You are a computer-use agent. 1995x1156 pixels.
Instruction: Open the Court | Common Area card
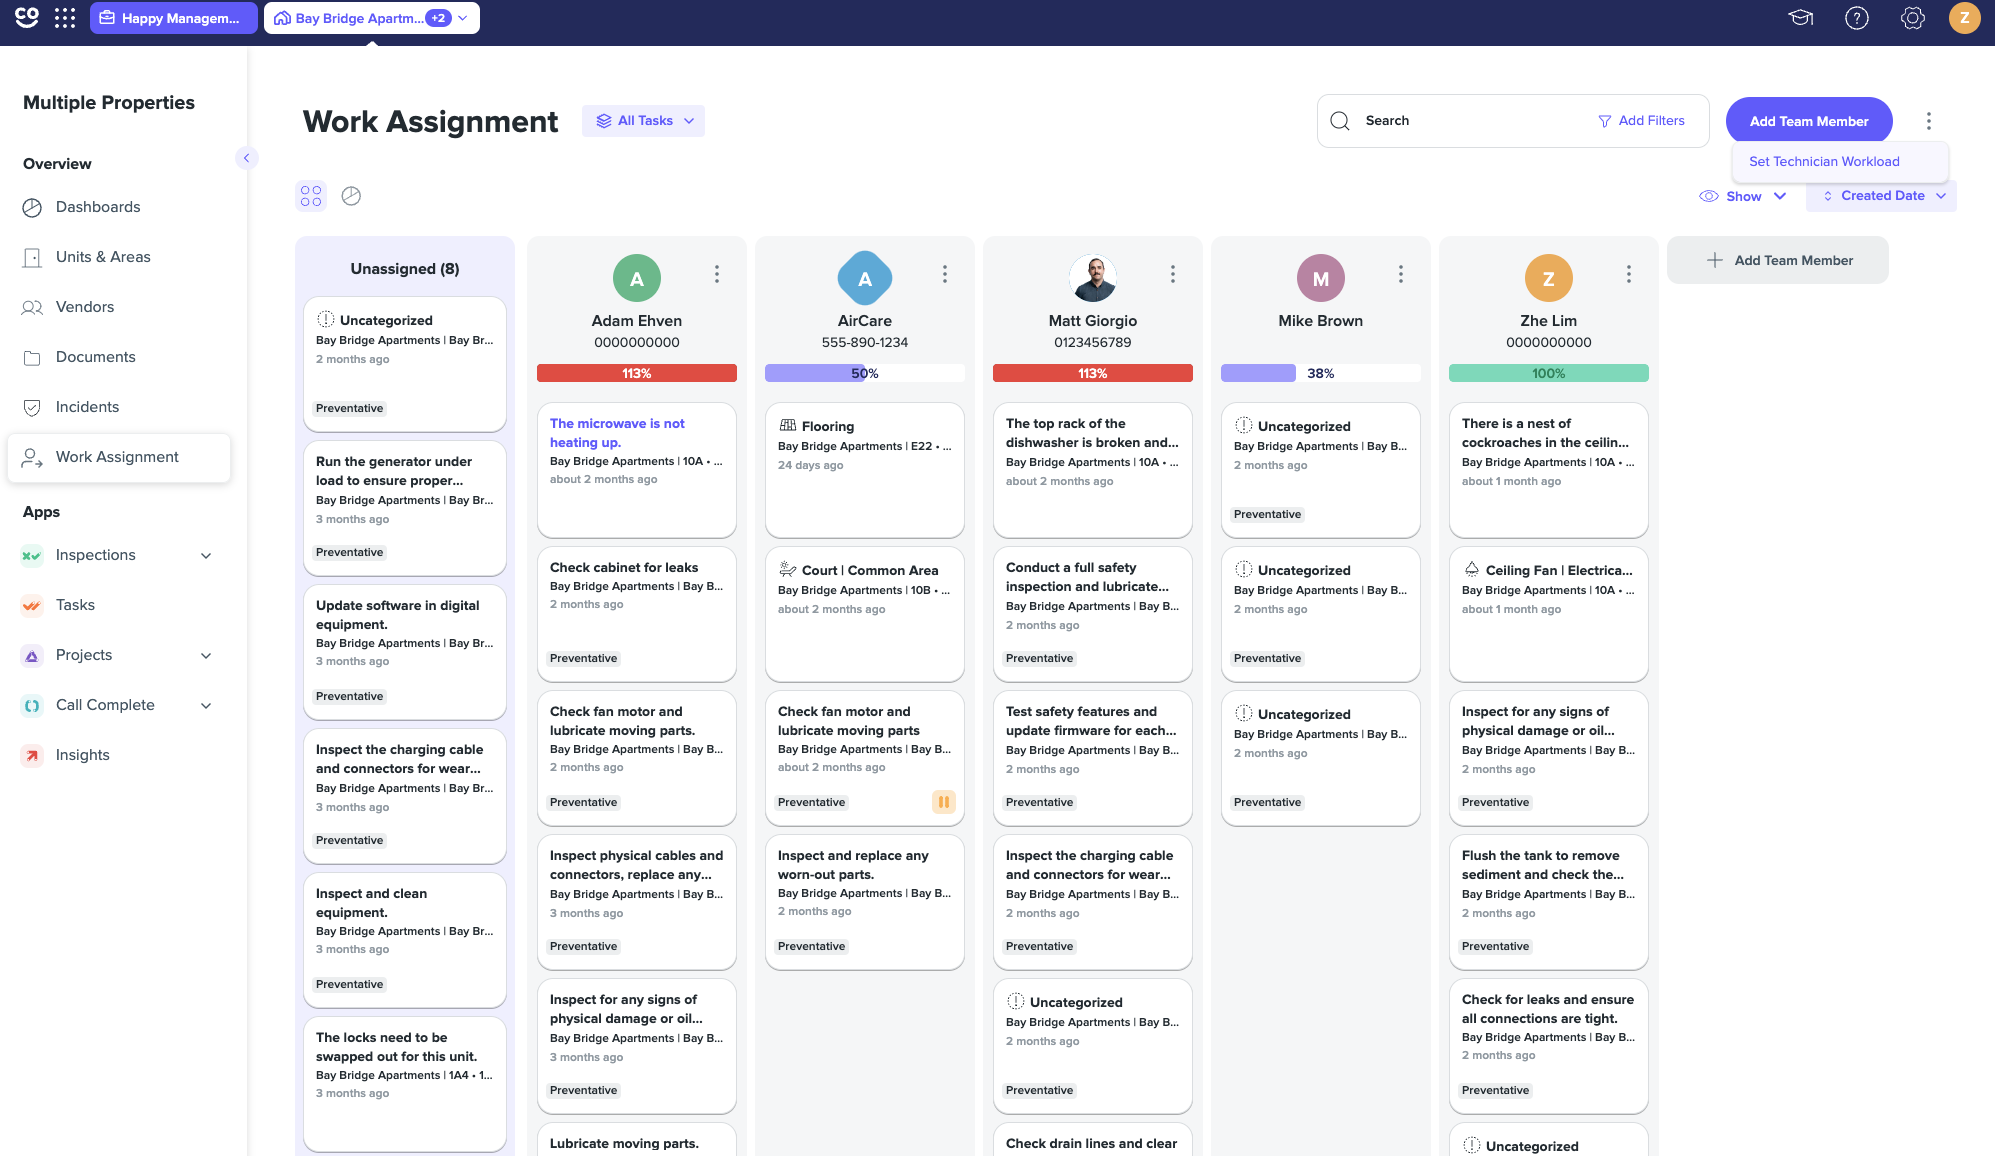(865, 613)
